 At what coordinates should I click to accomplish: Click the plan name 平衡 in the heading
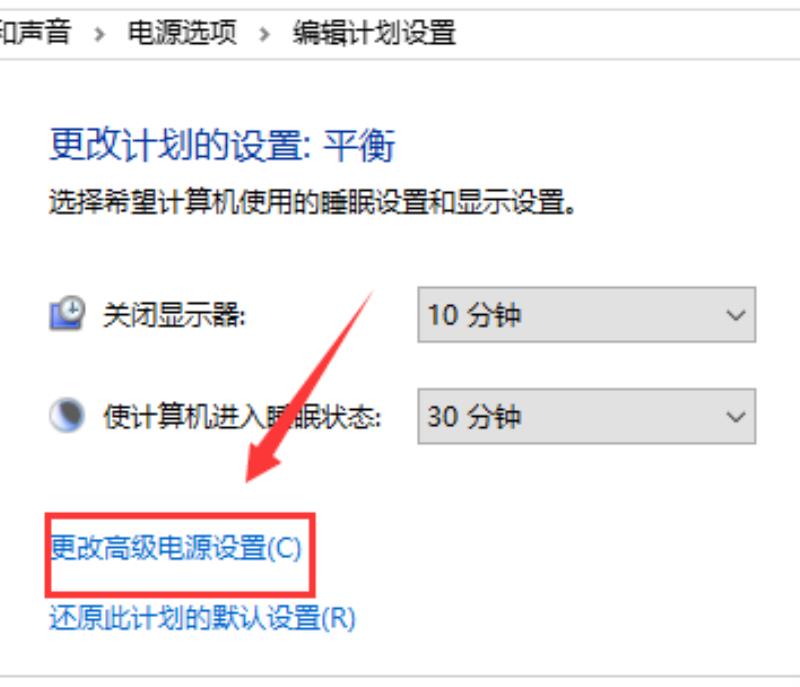359,145
